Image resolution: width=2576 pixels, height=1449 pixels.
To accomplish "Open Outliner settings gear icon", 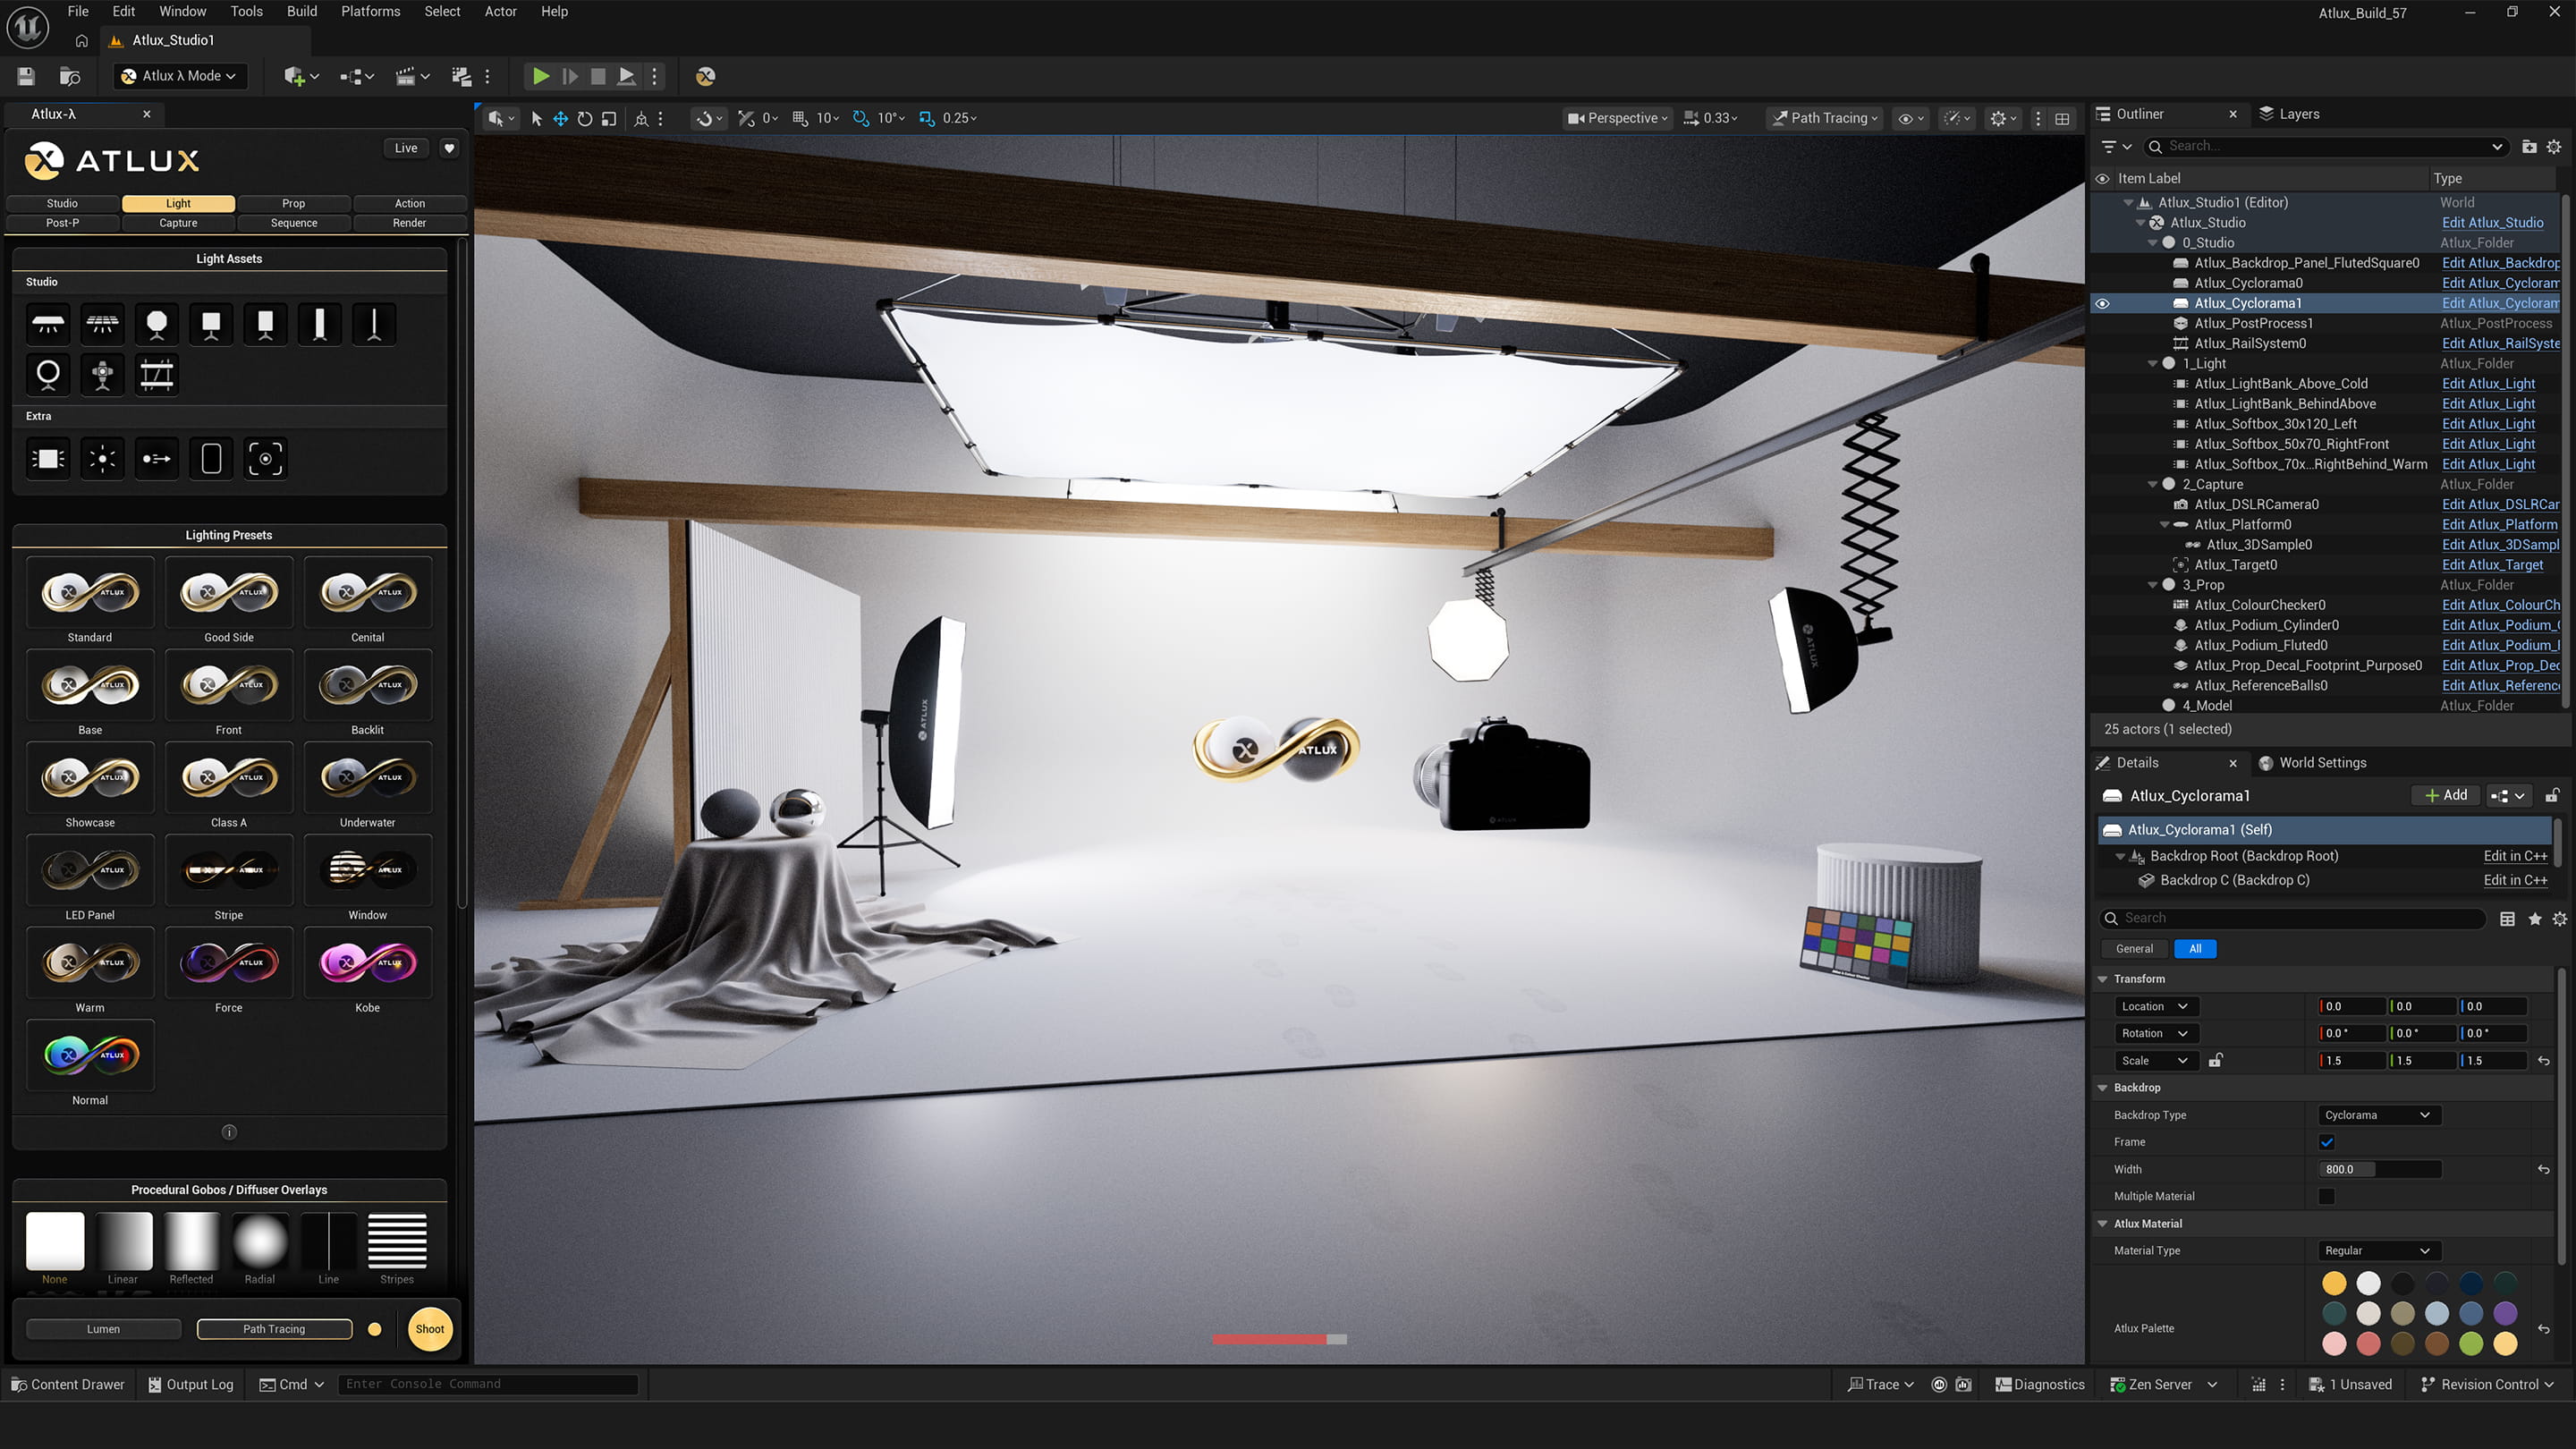I will click(x=2554, y=146).
